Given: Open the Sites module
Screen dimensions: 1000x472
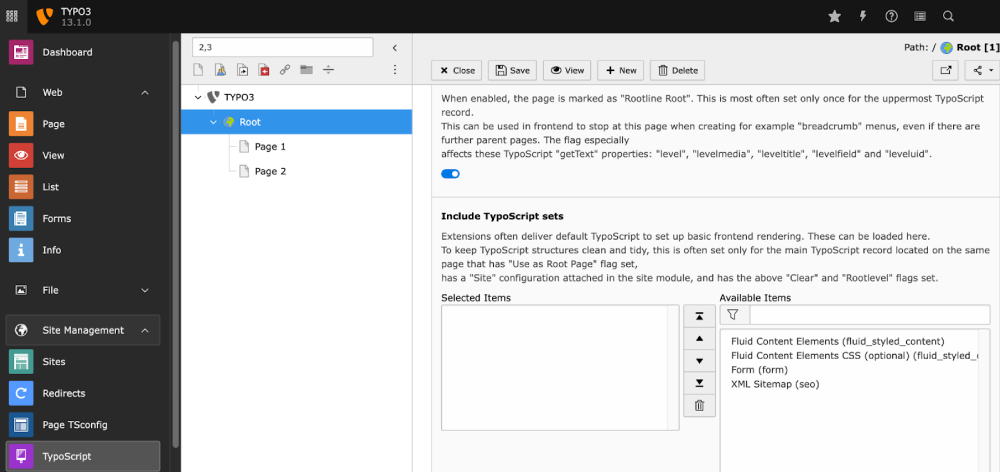Looking at the screenshot, I should pos(83,362).
